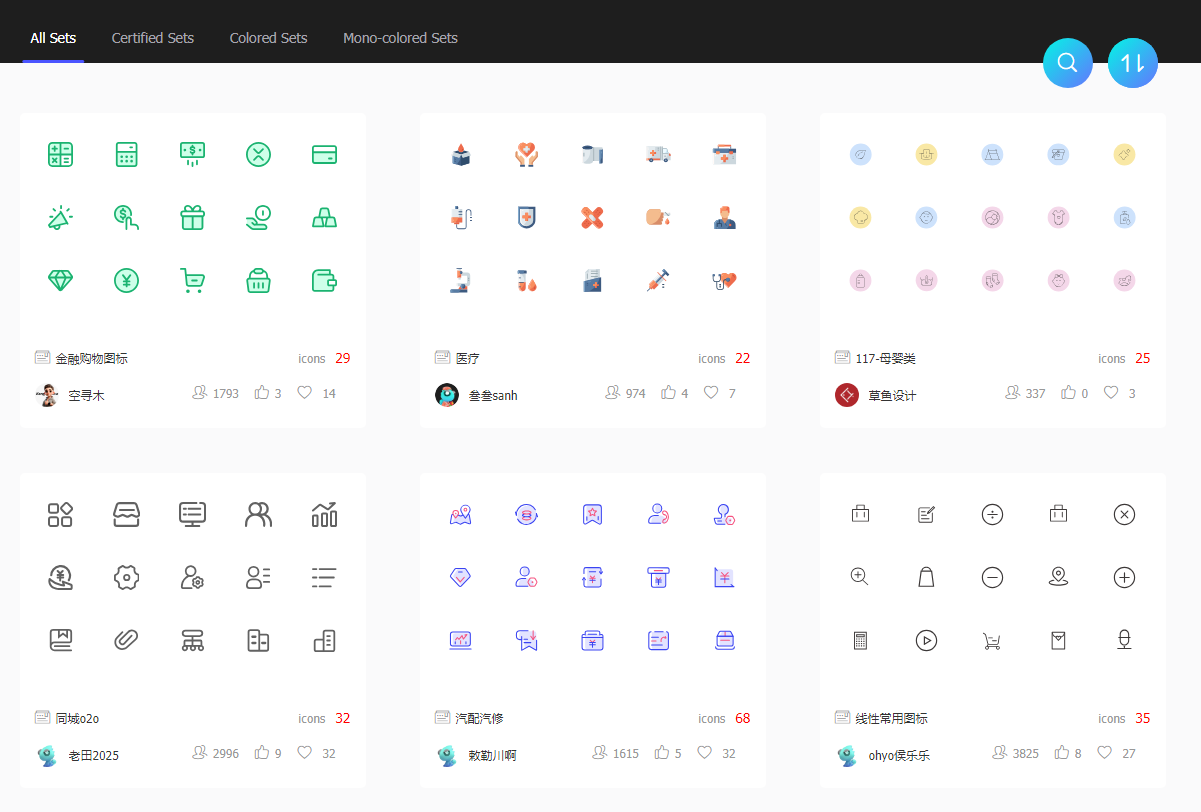Select the green wallet icon
The image size is (1201, 812).
tap(325, 281)
